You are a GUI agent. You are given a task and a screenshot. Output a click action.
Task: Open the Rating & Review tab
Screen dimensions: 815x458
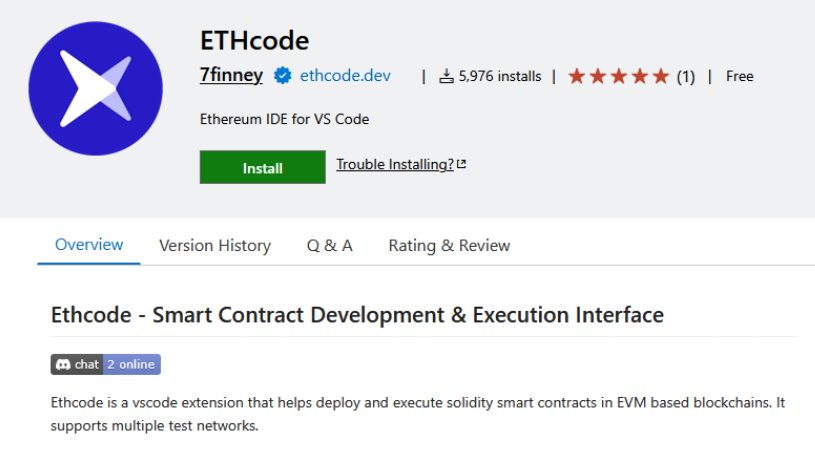coord(449,245)
